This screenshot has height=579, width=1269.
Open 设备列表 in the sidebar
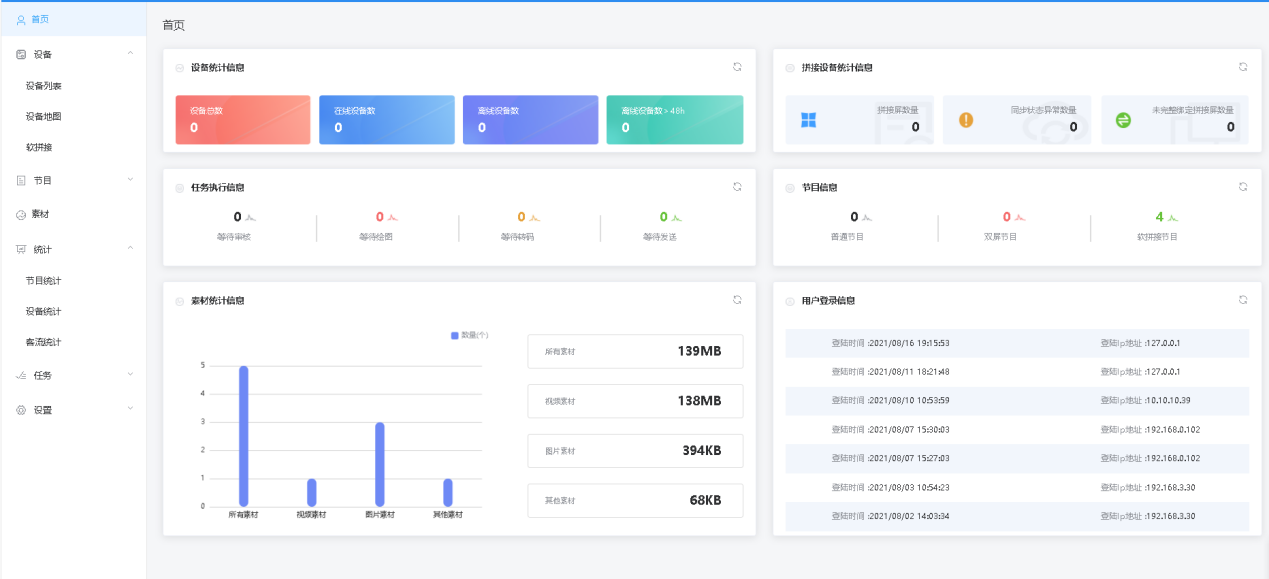point(44,86)
